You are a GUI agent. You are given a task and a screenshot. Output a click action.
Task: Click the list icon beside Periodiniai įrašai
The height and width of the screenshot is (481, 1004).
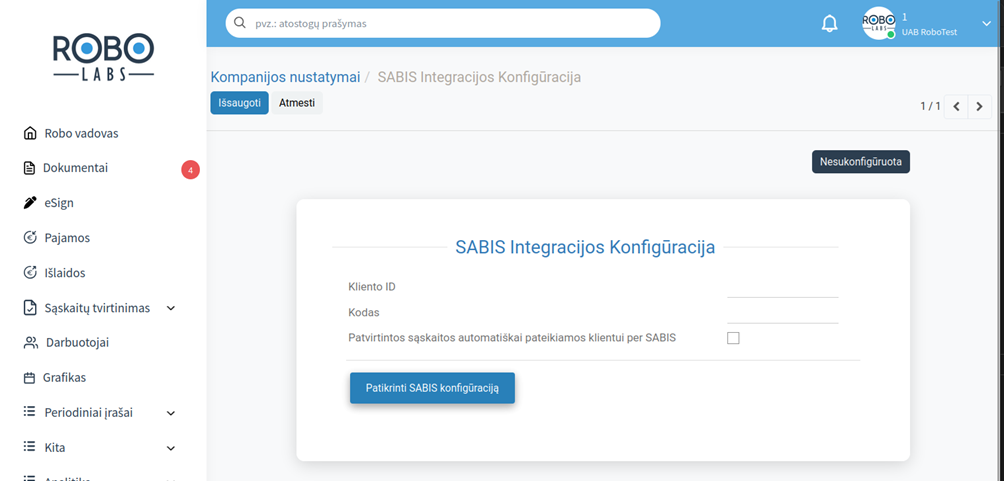point(29,412)
